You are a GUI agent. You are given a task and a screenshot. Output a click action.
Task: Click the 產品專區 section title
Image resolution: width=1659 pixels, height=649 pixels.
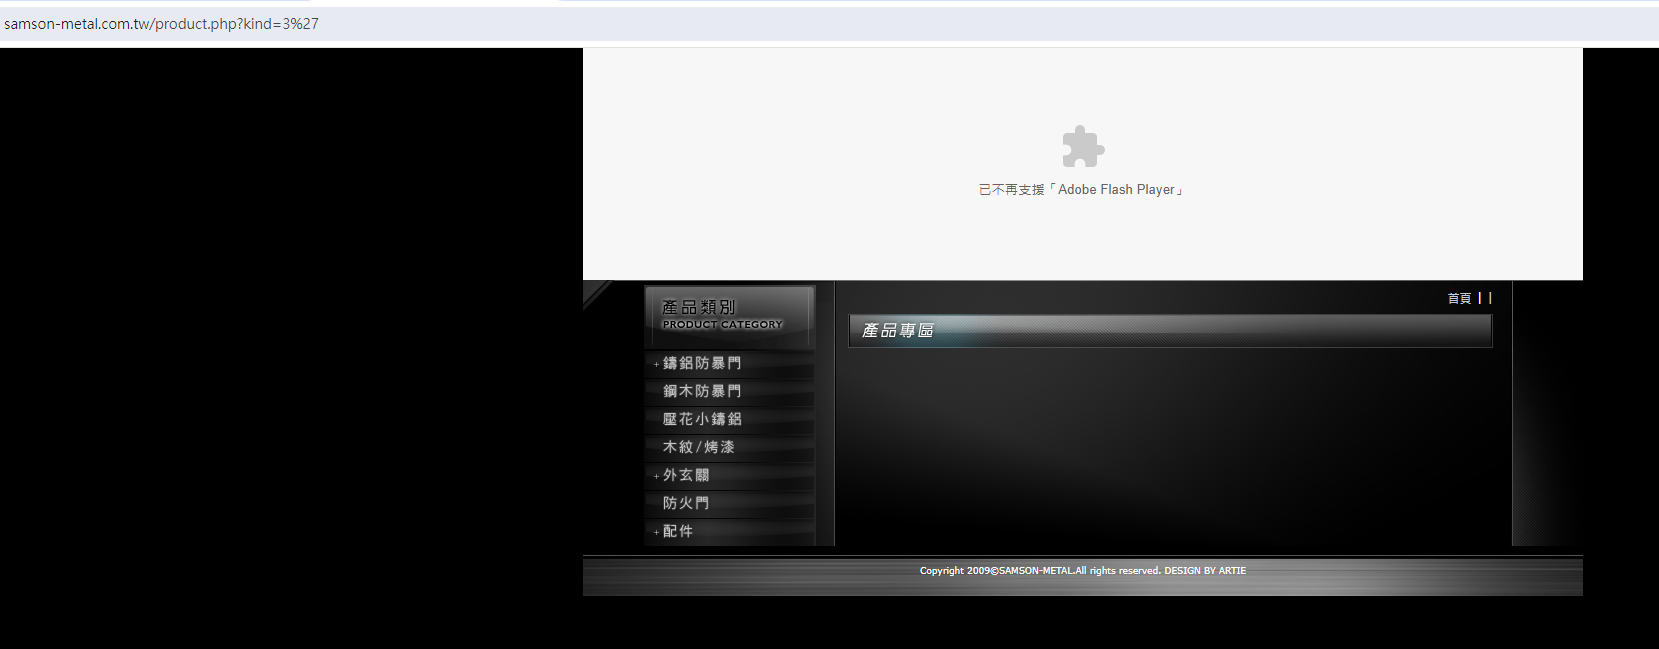tap(898, 330)
